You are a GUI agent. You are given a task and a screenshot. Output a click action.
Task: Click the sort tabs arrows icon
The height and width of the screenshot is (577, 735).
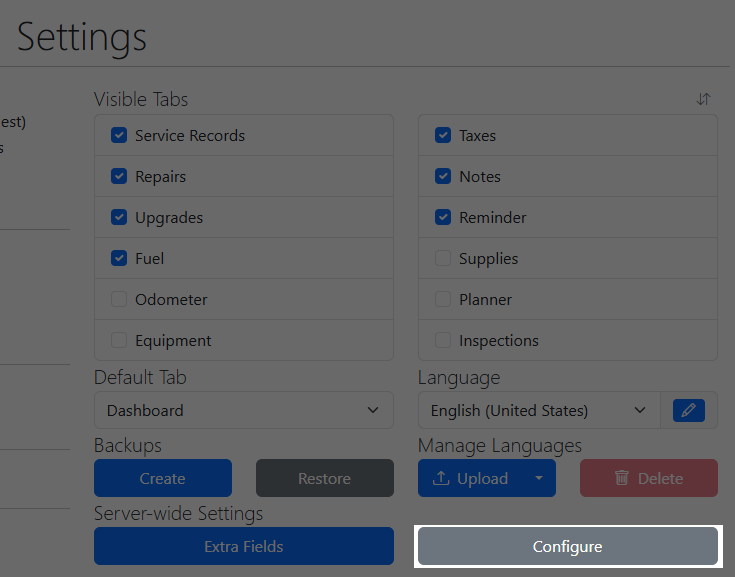pyautogui.click(x=704, y=99)
